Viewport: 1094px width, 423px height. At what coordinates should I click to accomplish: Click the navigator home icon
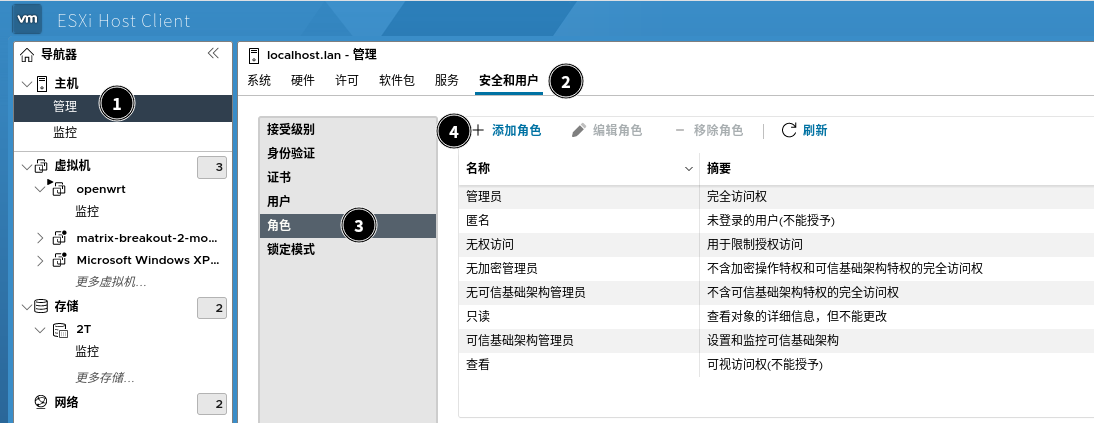point(27,54)
